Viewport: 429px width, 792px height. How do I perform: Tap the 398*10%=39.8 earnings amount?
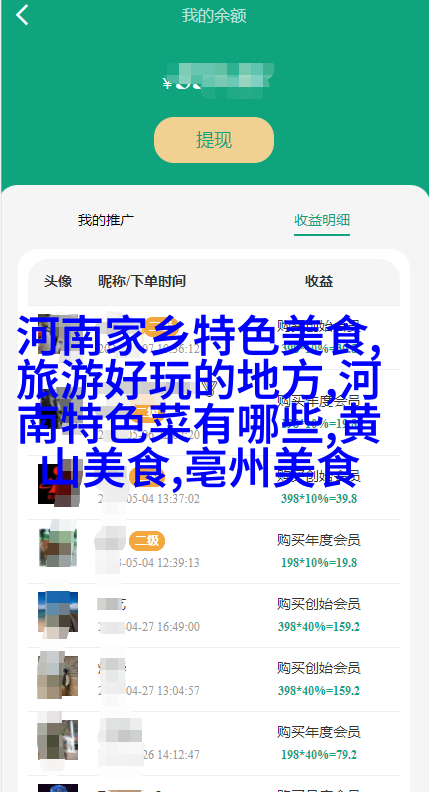(319, 499)
